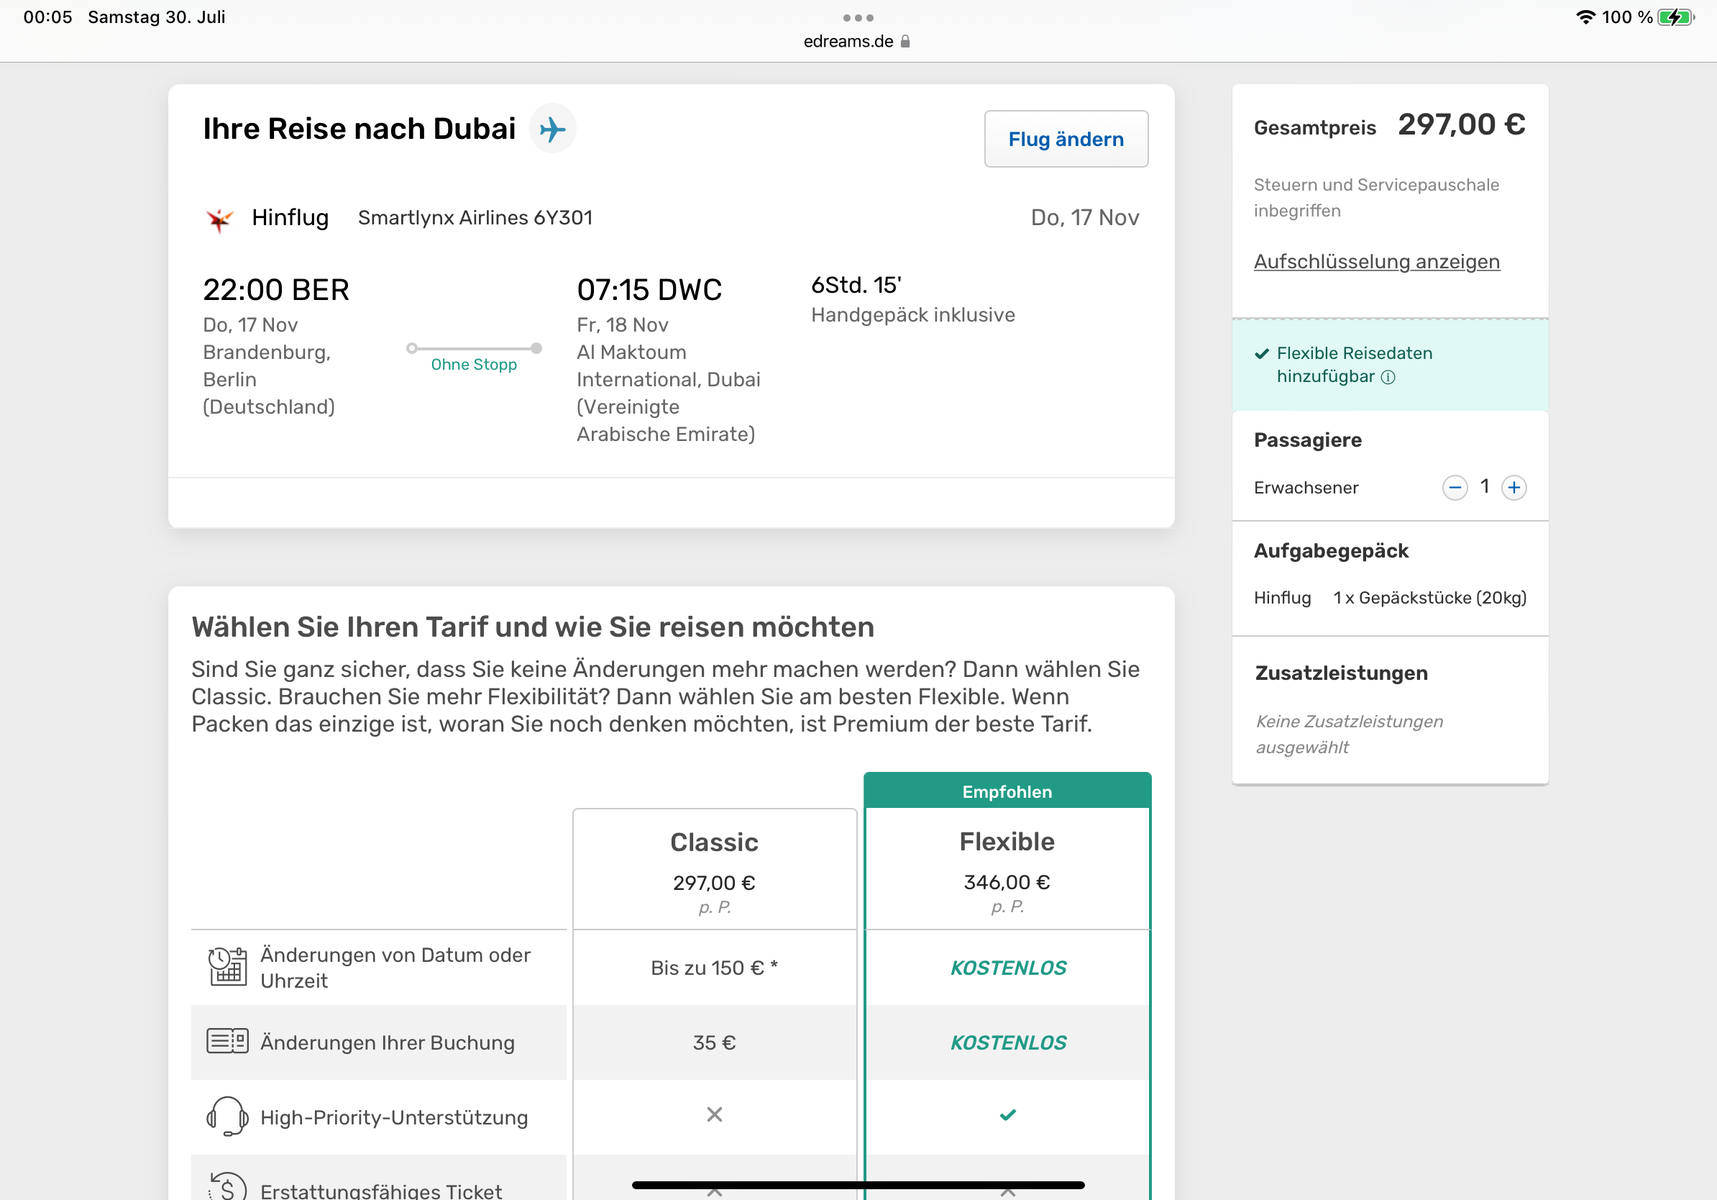Click the Empfohlen recommended banner
This screenshot has height=1200, width=1717.
point(1007,791)
